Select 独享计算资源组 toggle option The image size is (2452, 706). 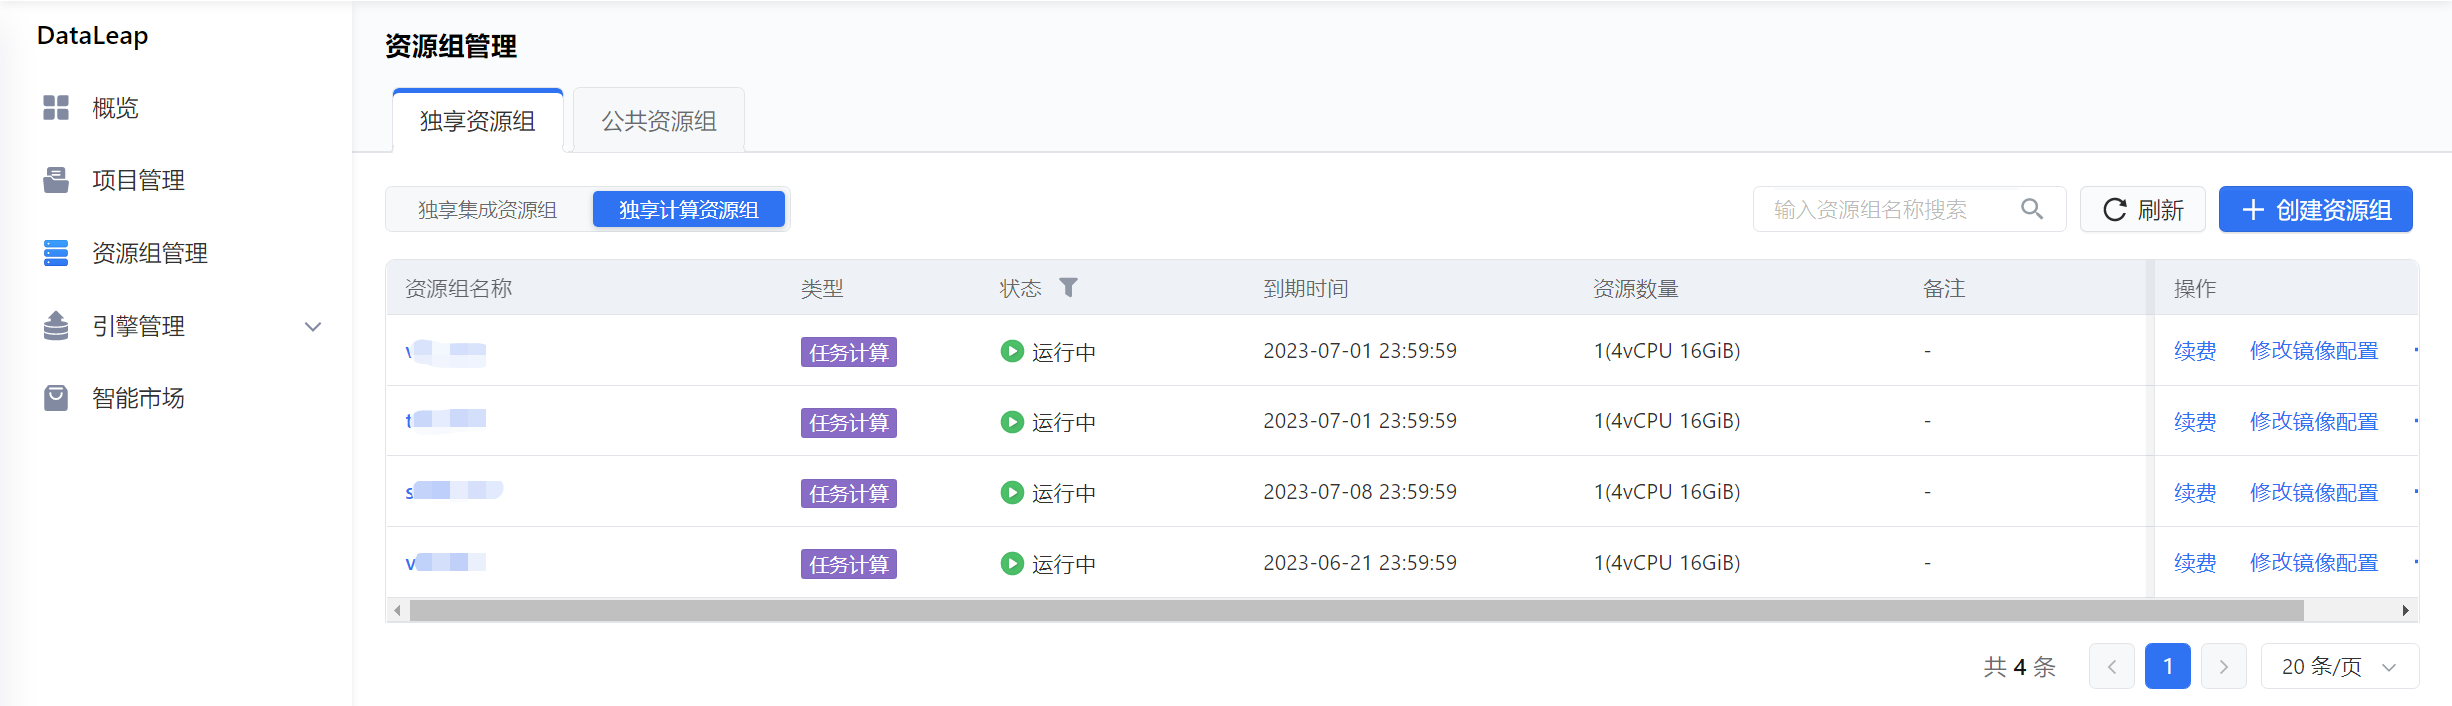click(688, 210)
